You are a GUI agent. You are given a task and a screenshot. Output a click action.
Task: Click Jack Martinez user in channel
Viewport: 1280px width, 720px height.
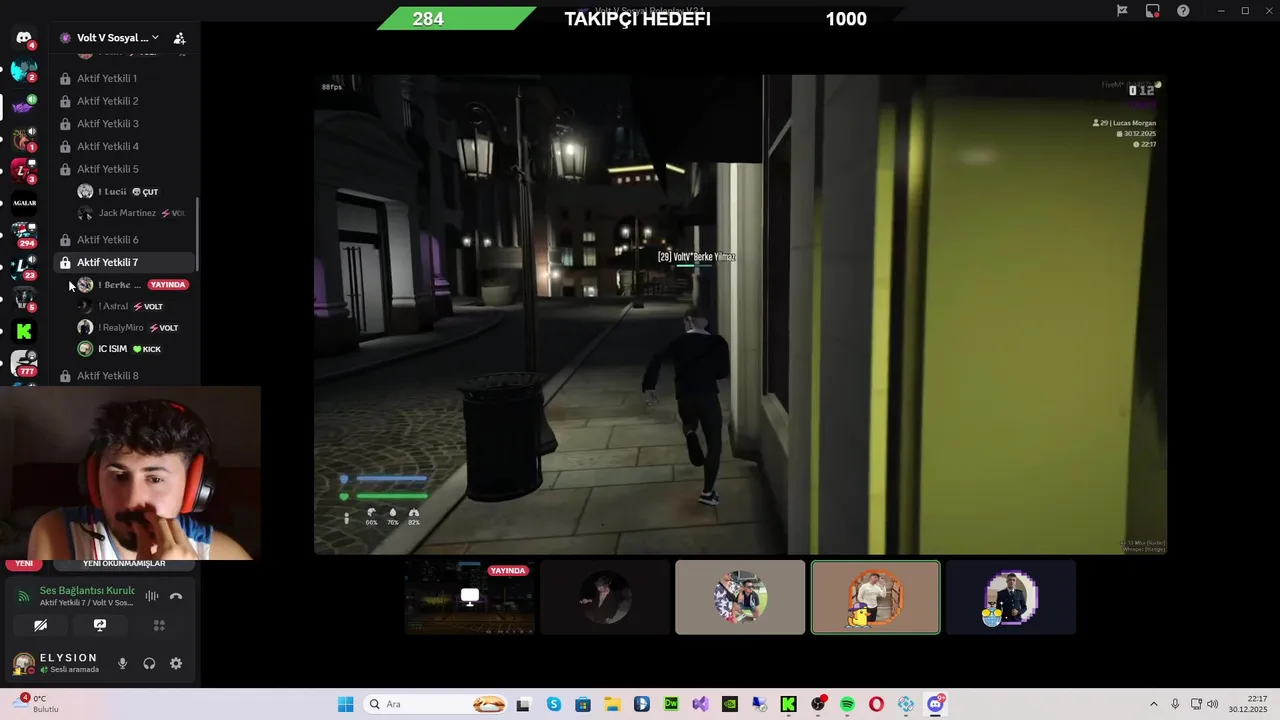(x=133, y=213)
